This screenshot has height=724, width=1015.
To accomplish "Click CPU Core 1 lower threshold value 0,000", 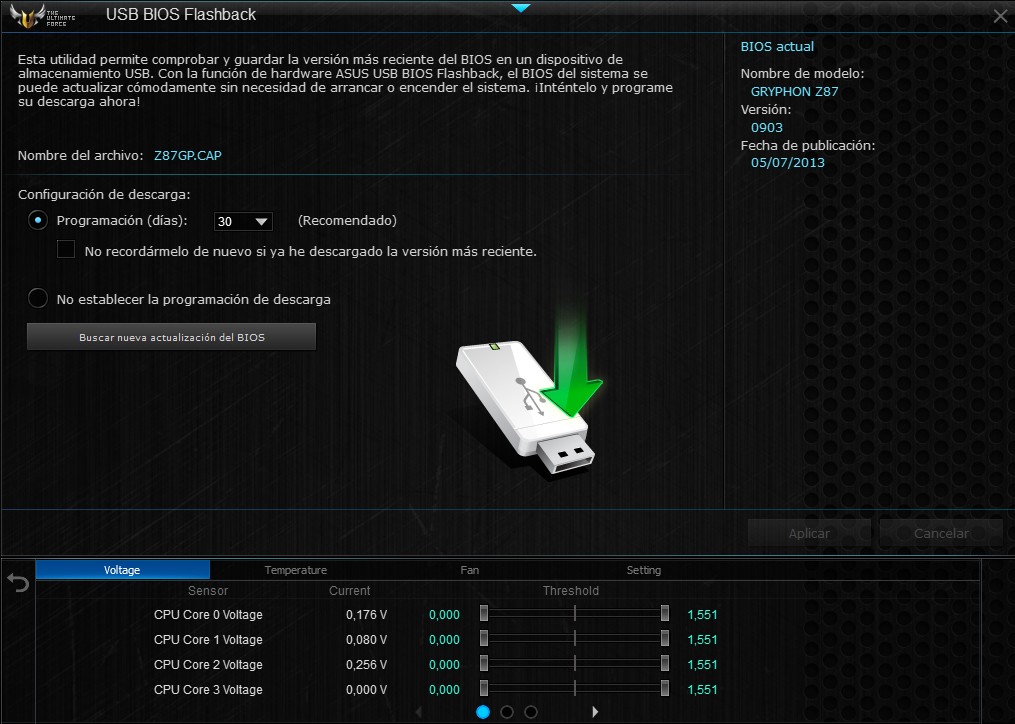I will click(x=444, y=640).
